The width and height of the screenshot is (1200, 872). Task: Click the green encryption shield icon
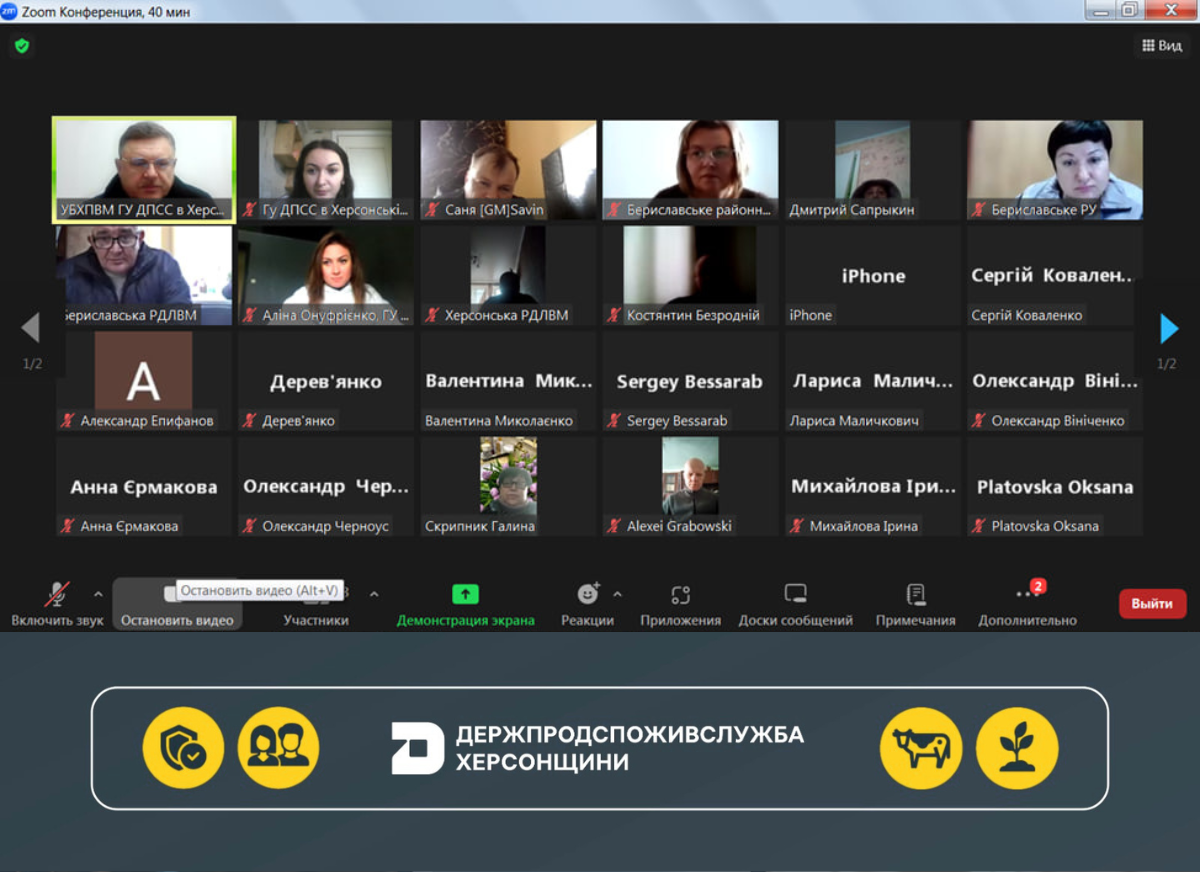pyautogui.click(x=22, y=46)
